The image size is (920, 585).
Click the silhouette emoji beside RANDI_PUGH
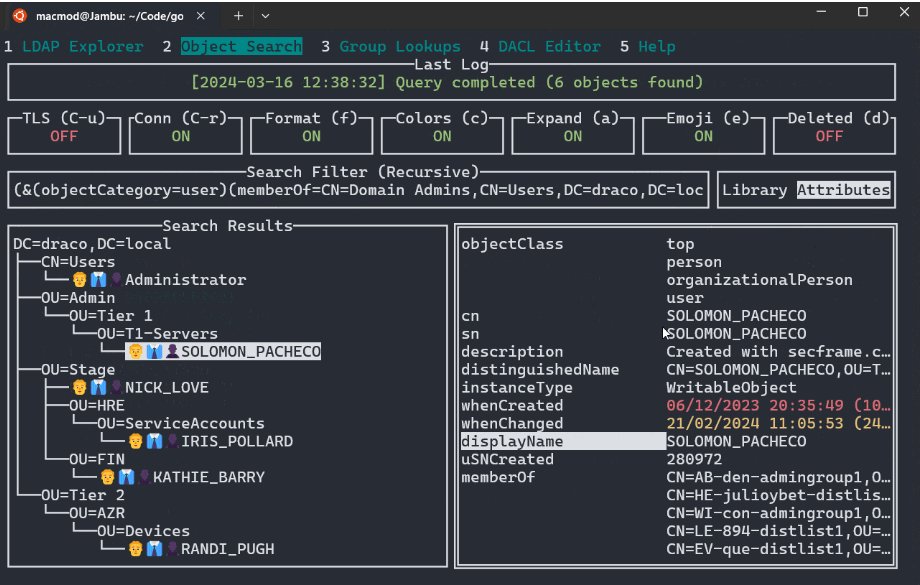click(172, 549)
